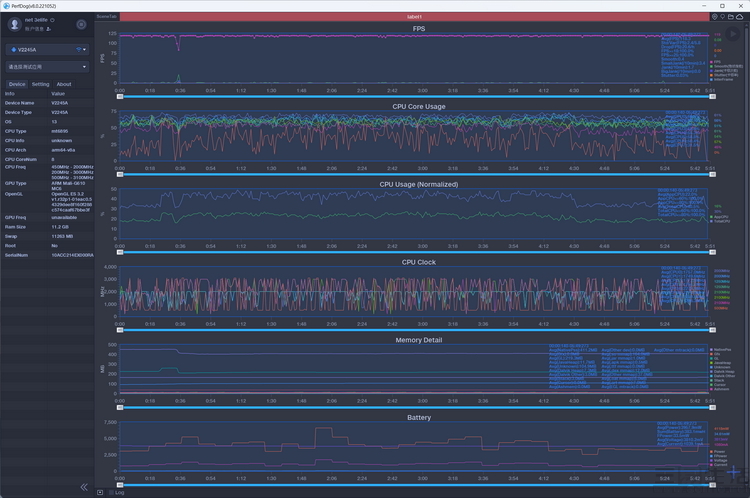
Task: Click the location-pin settings icon top right
Action: coord(715,17)
